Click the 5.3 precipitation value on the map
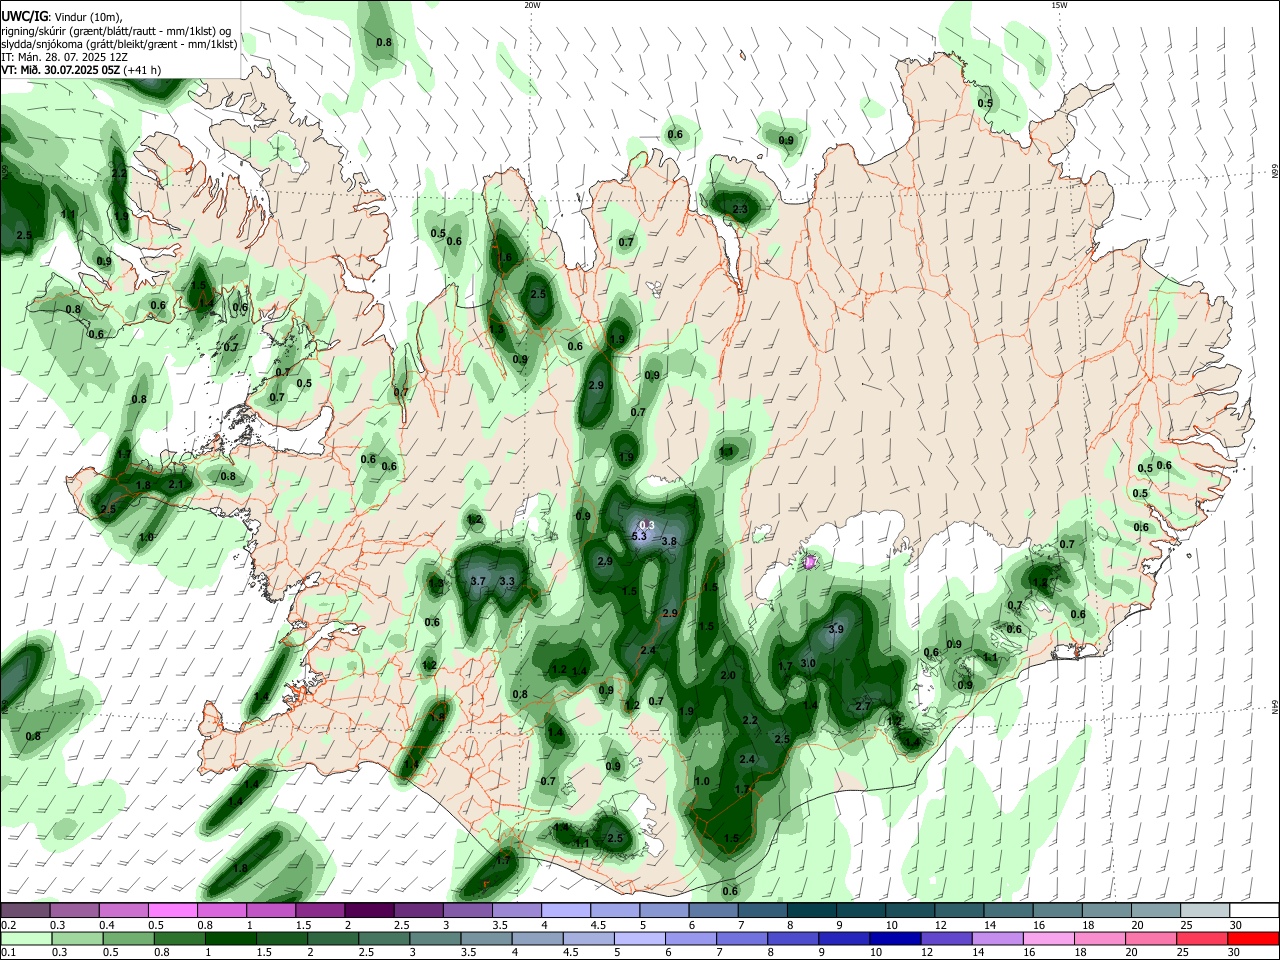The image size is (1280, 960). pos(640,537)
